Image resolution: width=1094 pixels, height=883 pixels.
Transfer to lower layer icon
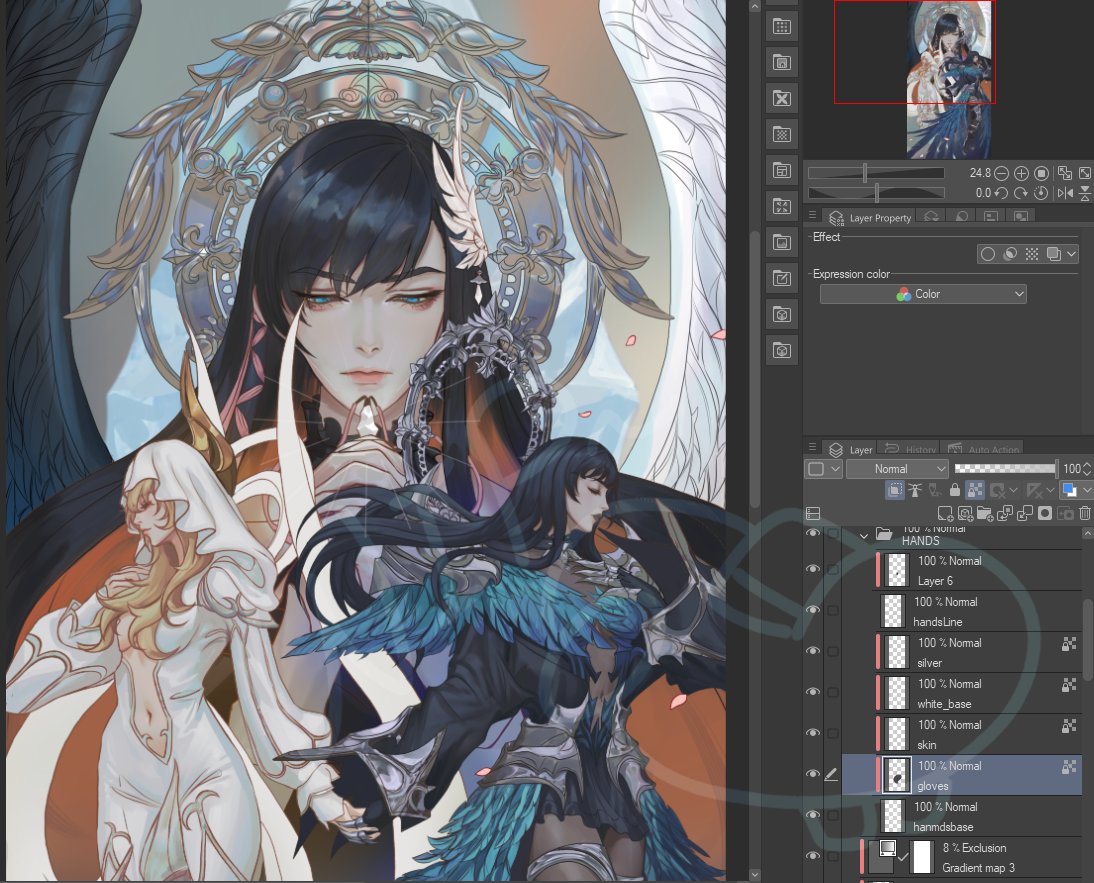click(x=1005, y=514)
